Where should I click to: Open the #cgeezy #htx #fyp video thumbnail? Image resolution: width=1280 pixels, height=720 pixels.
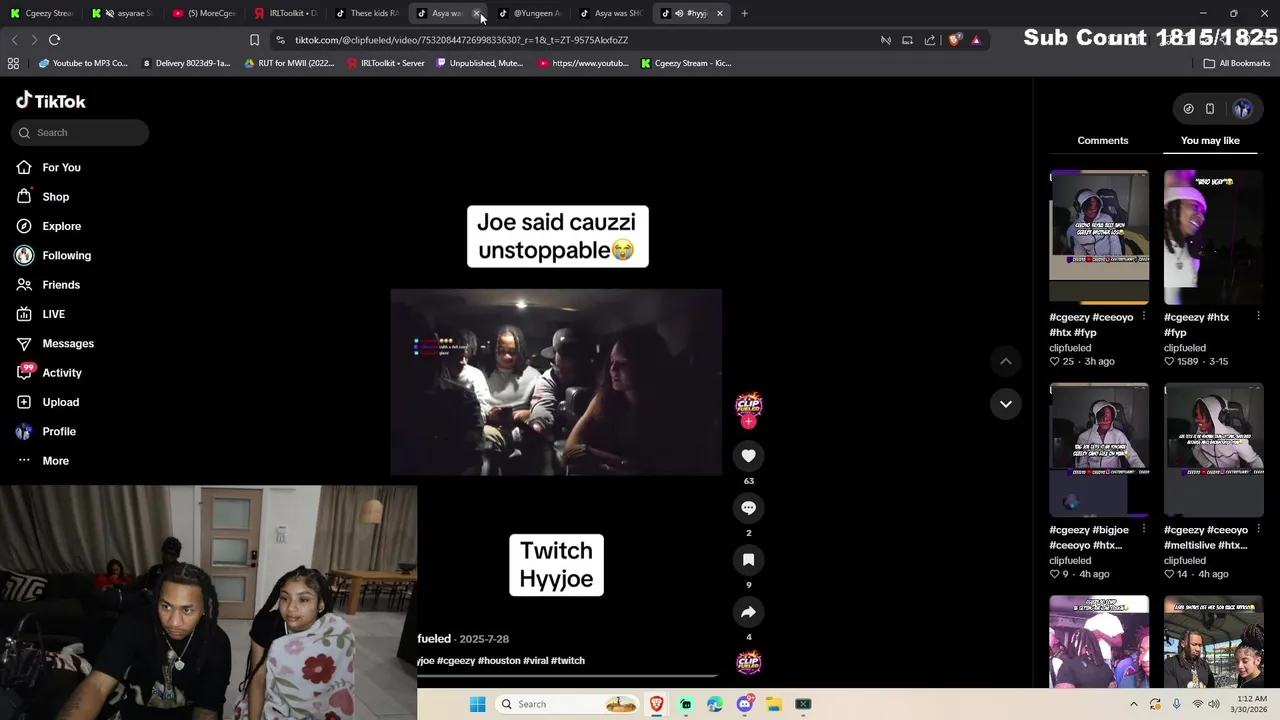tap(1213, 237)
